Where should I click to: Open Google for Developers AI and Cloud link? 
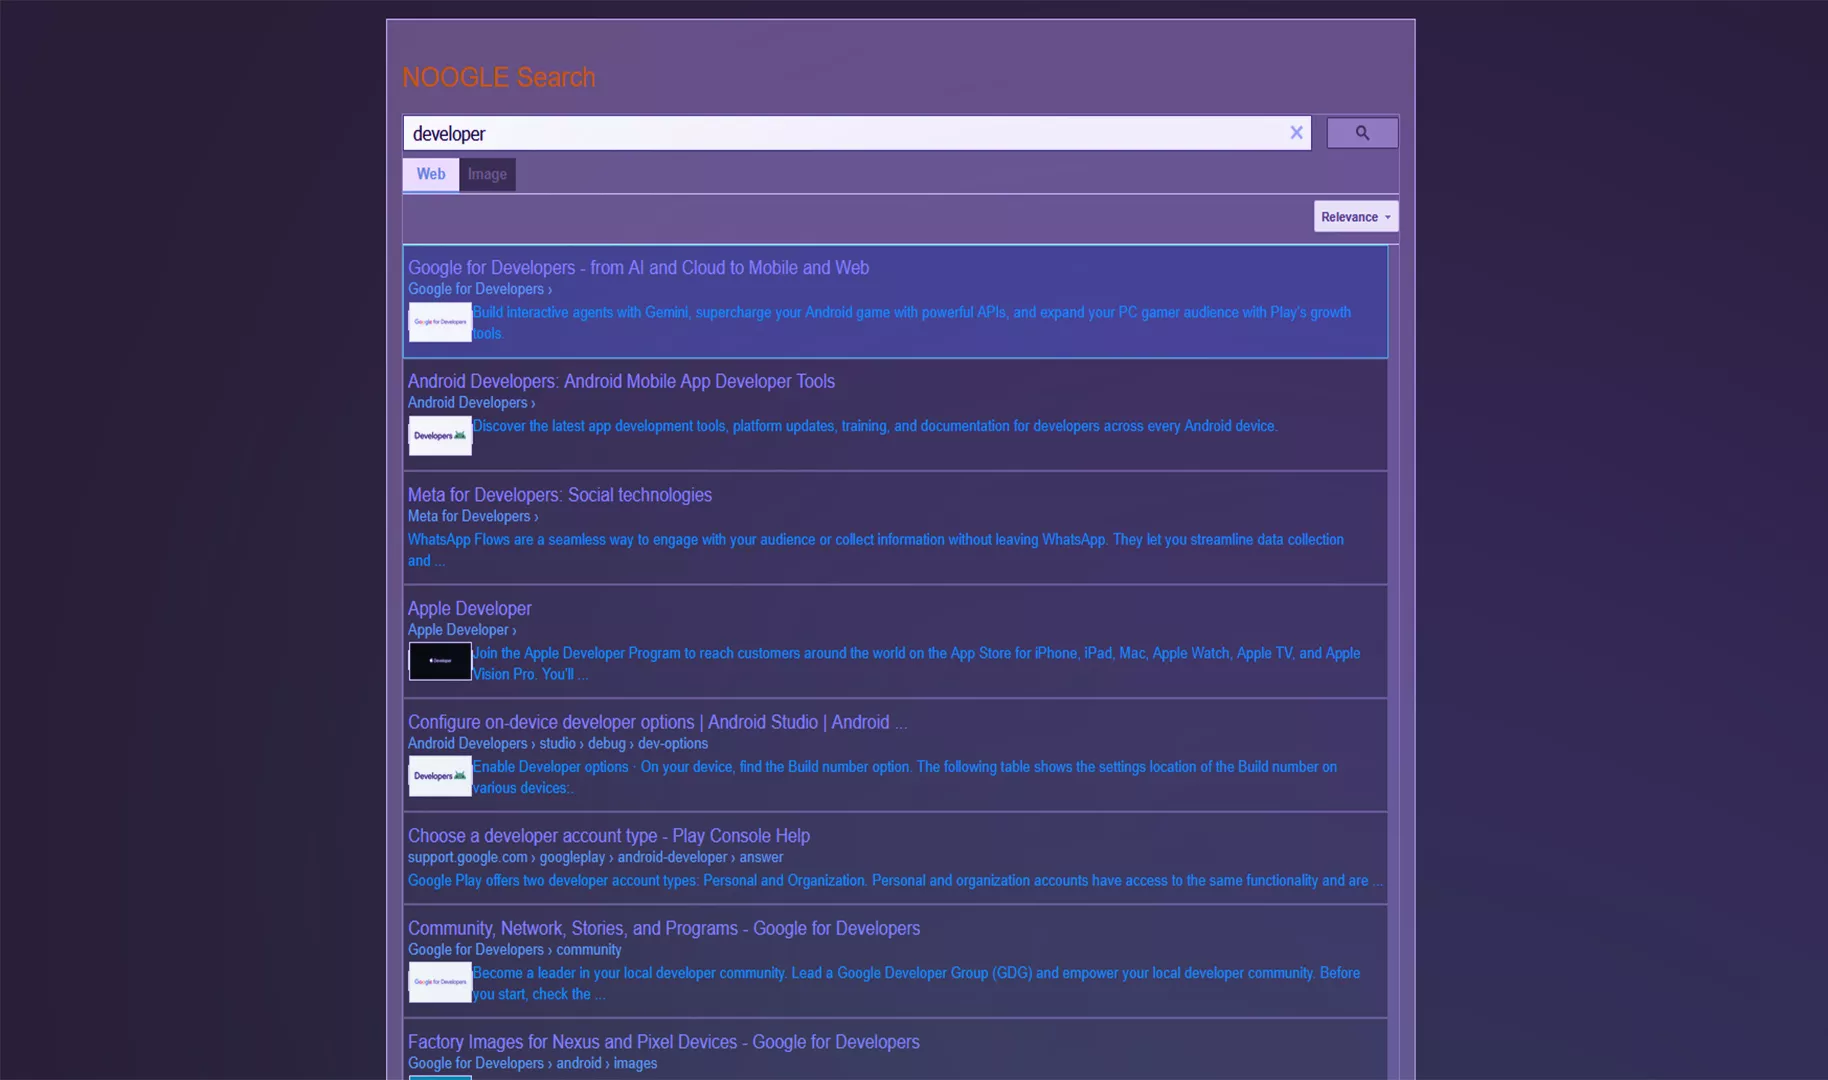(638, 268)
